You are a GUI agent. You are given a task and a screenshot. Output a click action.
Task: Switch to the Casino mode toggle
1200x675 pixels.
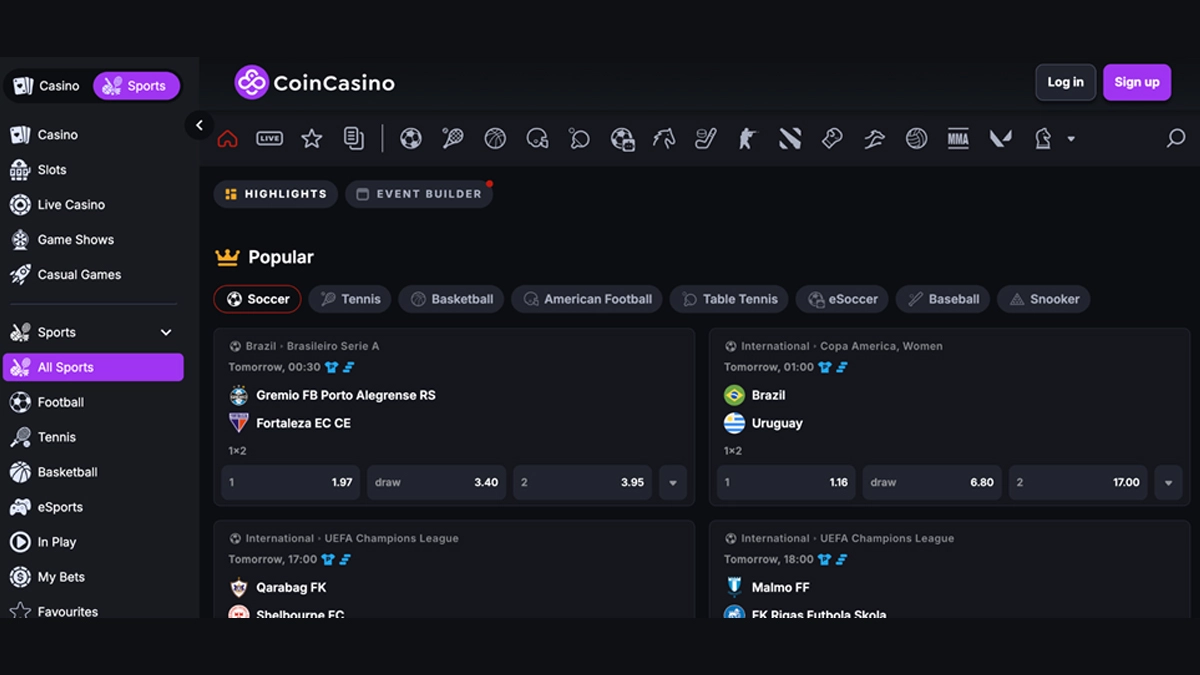pyautogui.click(x=47, y=86)
